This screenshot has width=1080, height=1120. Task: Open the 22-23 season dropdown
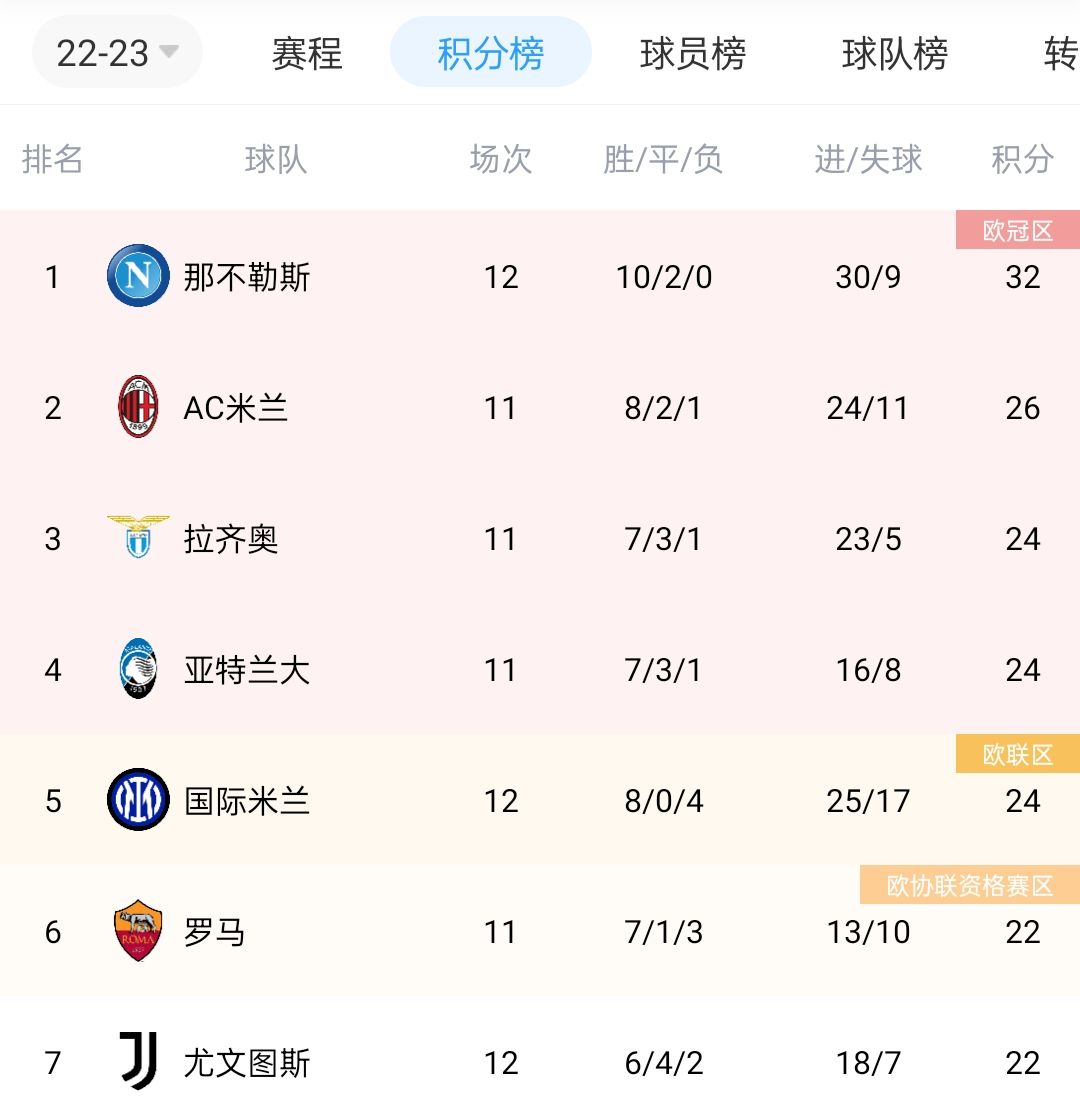coord(116,55)
